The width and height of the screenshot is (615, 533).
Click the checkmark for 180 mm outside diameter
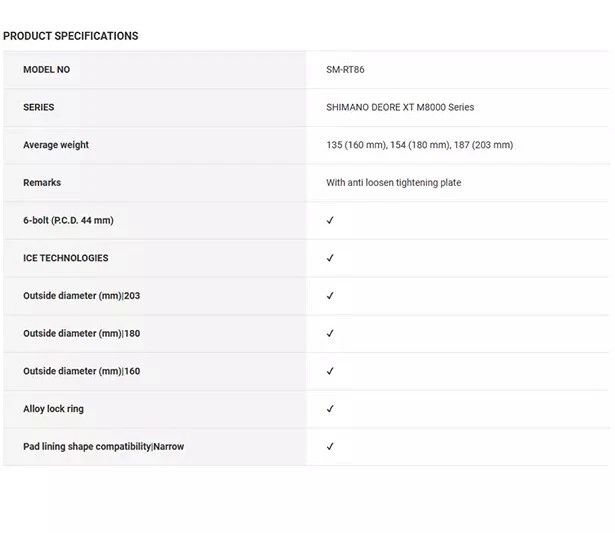(x=330, y=334)
